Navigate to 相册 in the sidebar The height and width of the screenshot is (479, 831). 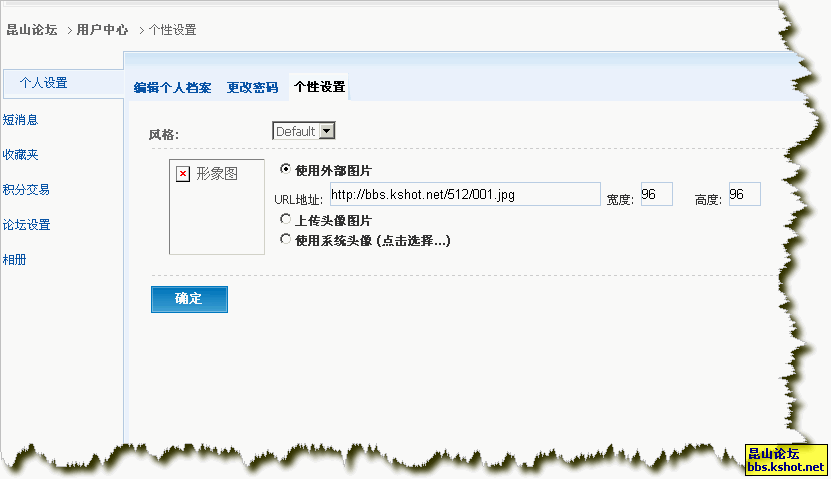point(15,260)
